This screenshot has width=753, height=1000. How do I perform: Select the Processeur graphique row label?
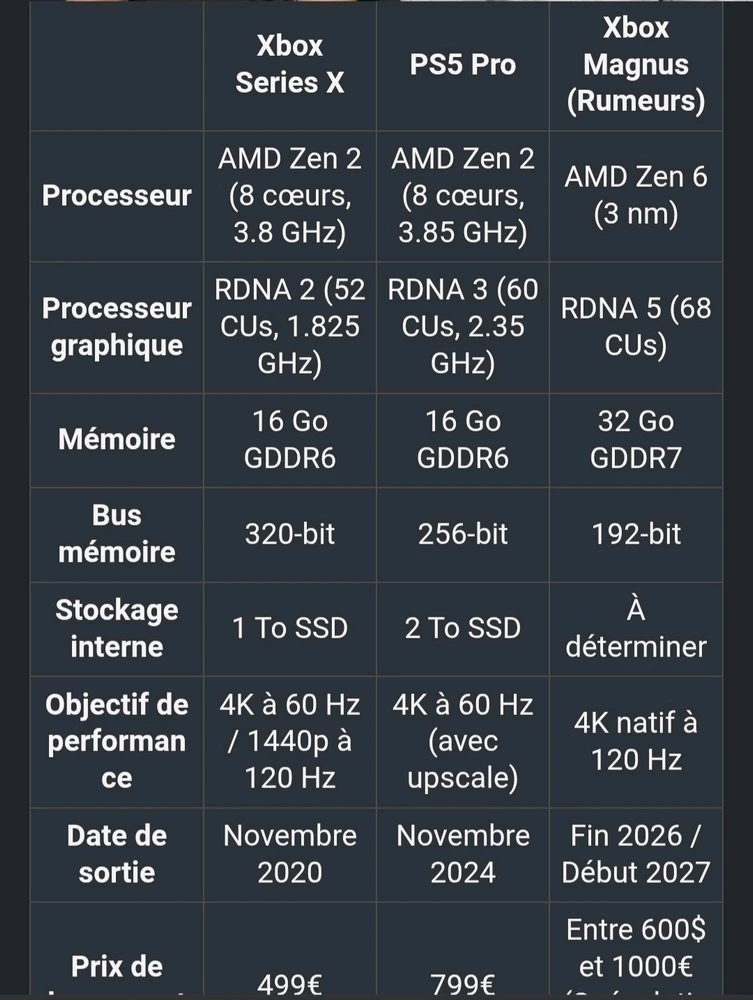[x=116, y=327]
